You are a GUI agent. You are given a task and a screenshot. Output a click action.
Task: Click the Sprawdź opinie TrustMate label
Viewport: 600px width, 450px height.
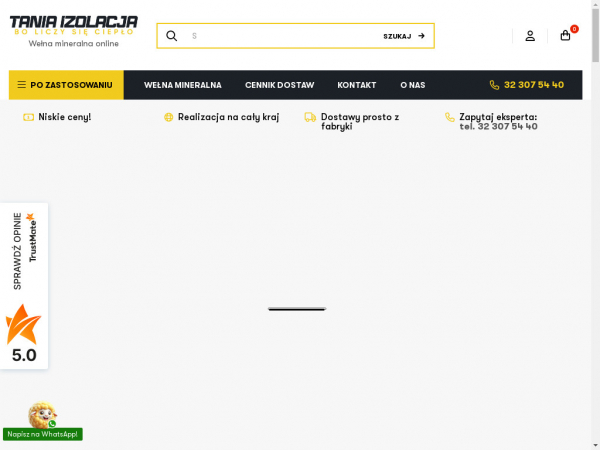(17, 251)
